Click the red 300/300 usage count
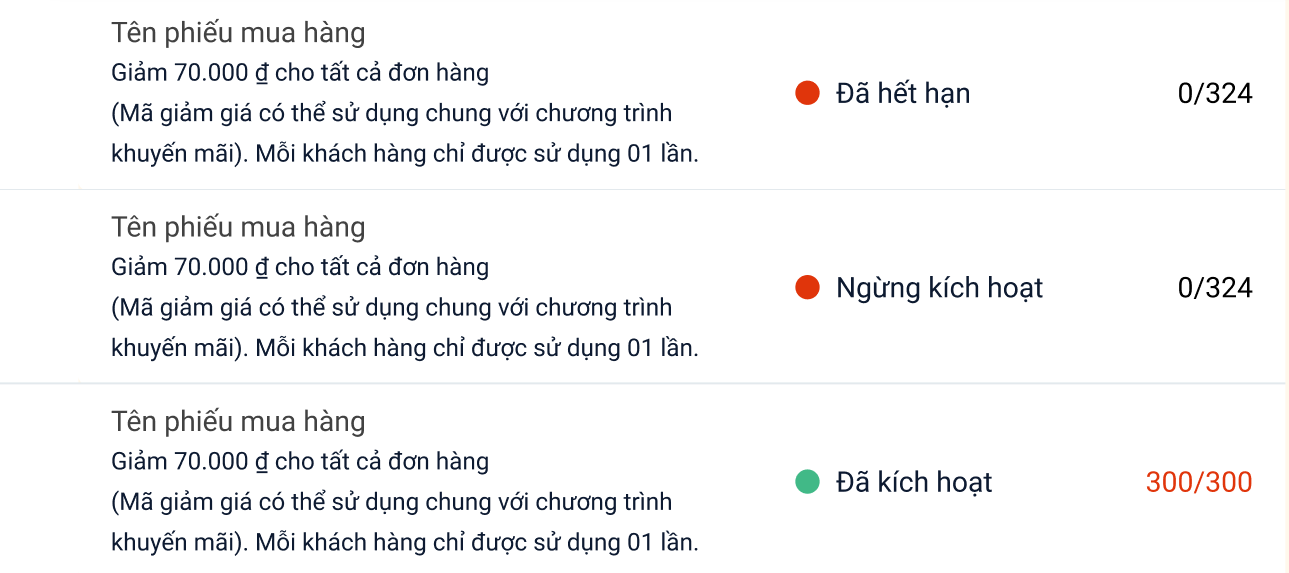Image resolution: width=1289 pixels, height=573 pixels. coord(1199,482)
